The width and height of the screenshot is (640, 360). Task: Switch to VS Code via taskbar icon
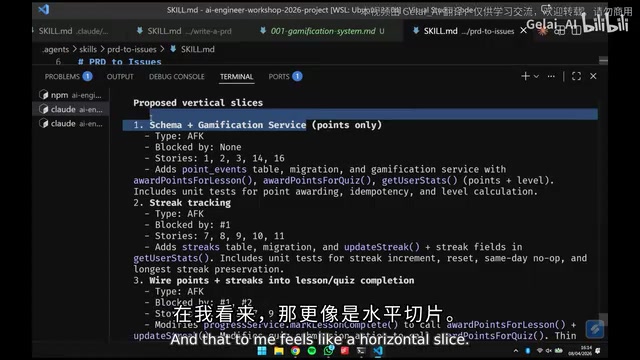click(378, 351)
